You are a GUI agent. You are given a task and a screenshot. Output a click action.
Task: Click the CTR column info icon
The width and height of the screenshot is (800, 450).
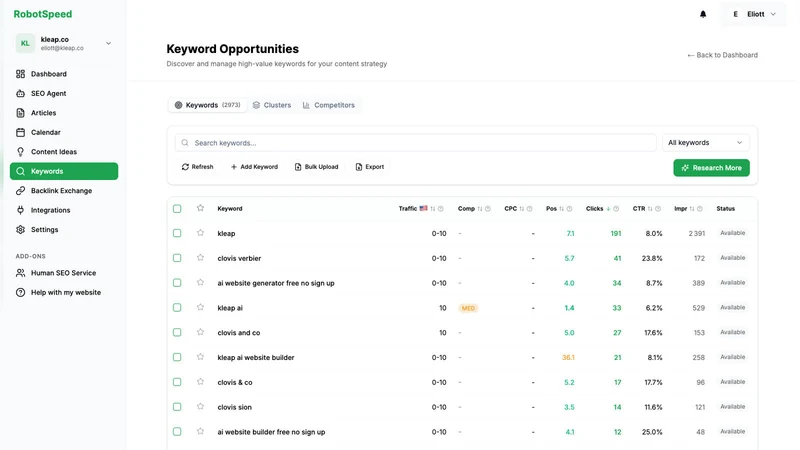click(x=658, y=209)
